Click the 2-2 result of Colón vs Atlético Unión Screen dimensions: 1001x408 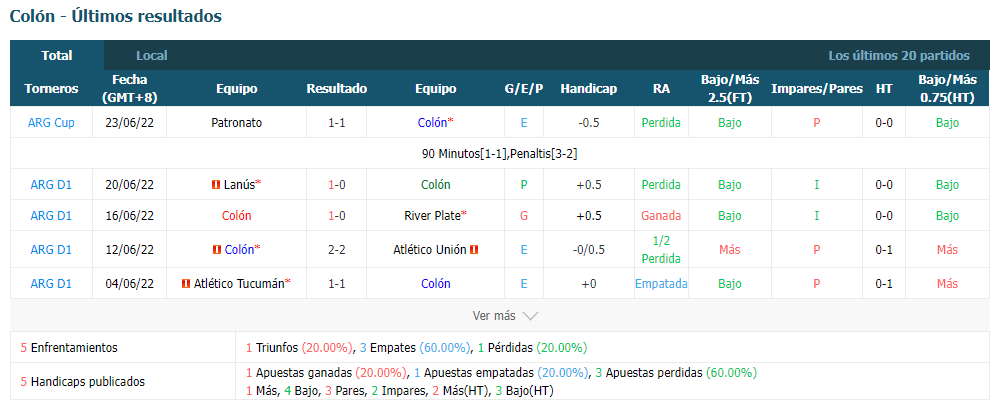pos(336,250)
